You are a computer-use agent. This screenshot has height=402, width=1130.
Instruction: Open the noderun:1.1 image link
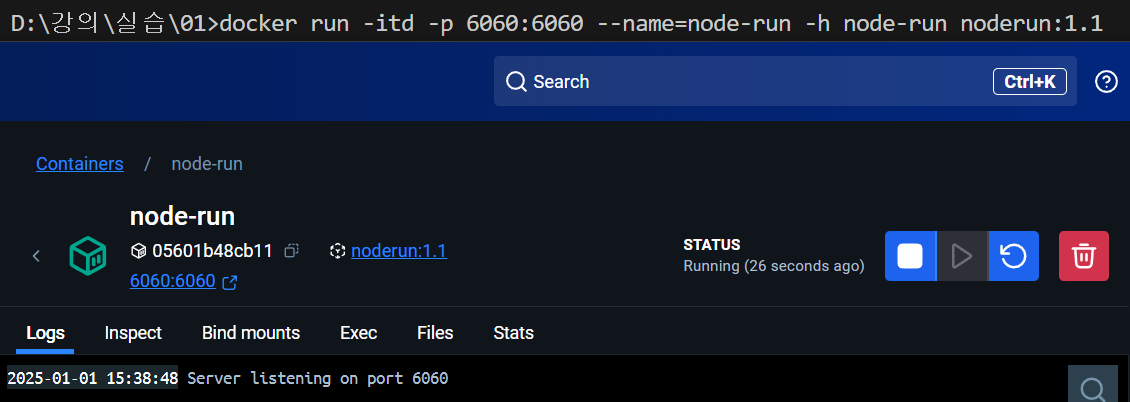pos(399,251)
